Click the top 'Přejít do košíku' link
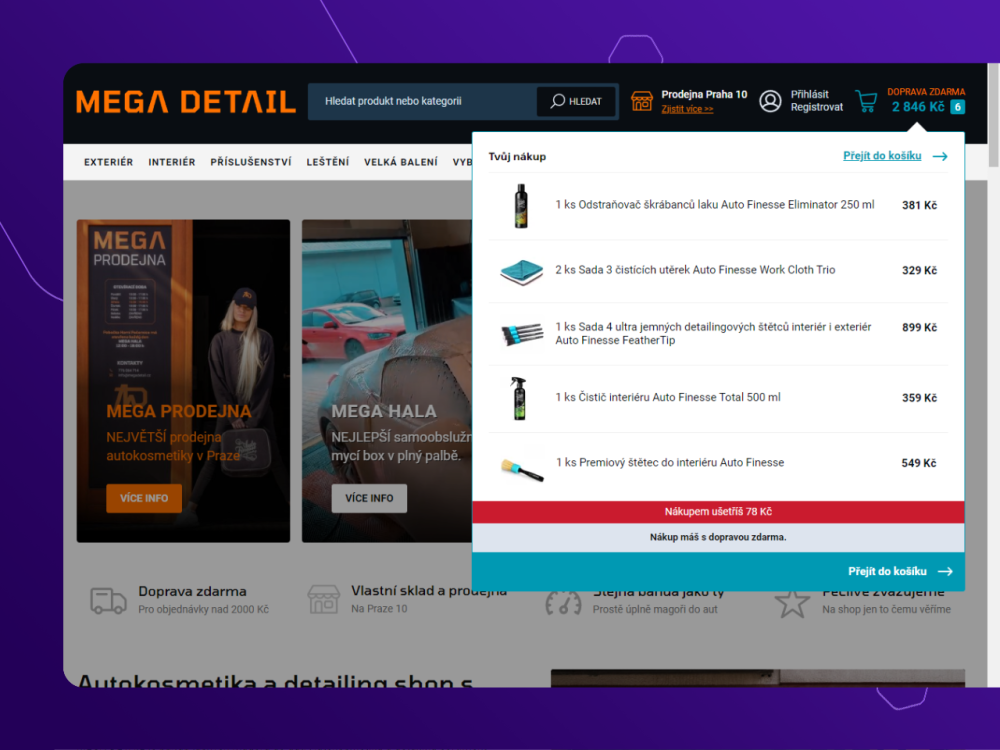The width and height of the screenshot is (1000, 750). pyautogui.click(x=894, y=156)
